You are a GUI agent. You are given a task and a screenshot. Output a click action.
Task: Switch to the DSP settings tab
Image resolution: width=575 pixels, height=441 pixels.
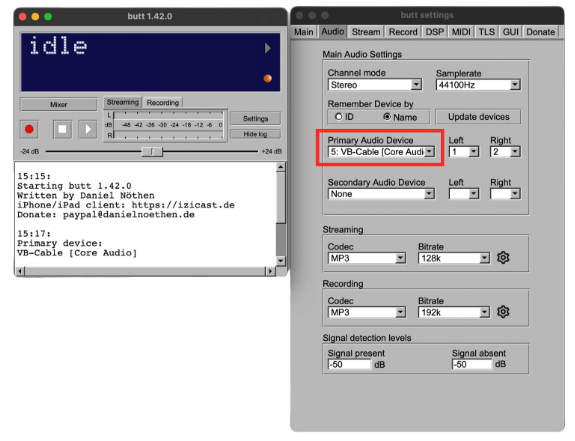[x=435, y=32]
